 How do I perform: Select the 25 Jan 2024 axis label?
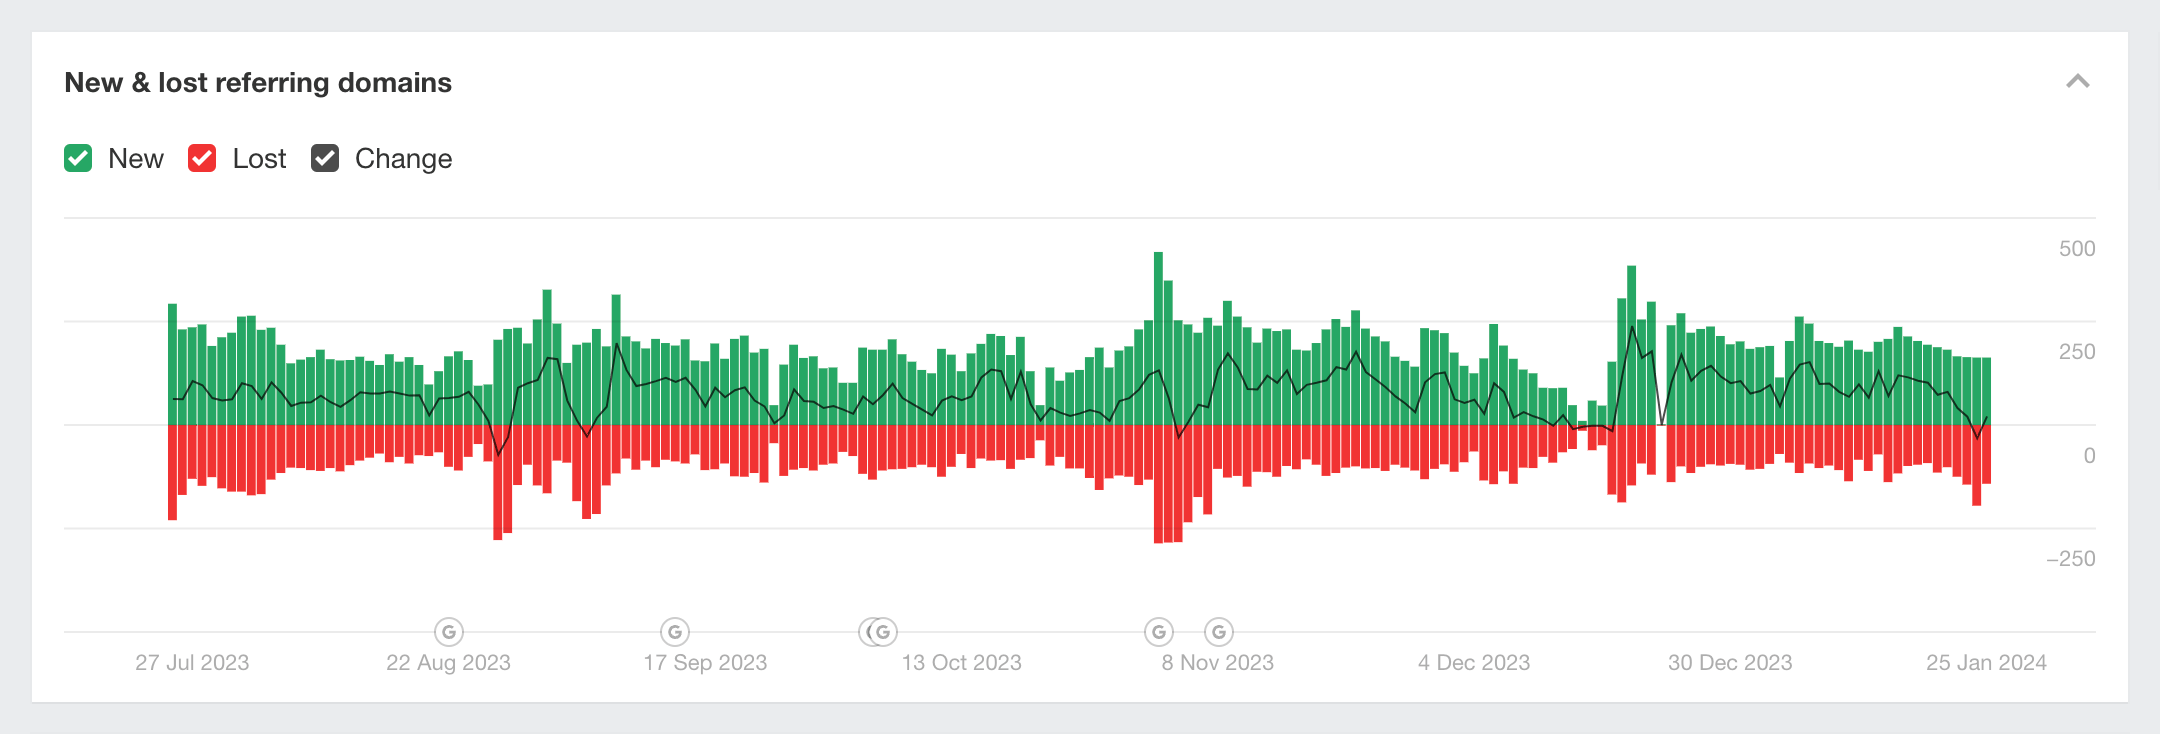pyautogui.click(x=1986, y=662)
